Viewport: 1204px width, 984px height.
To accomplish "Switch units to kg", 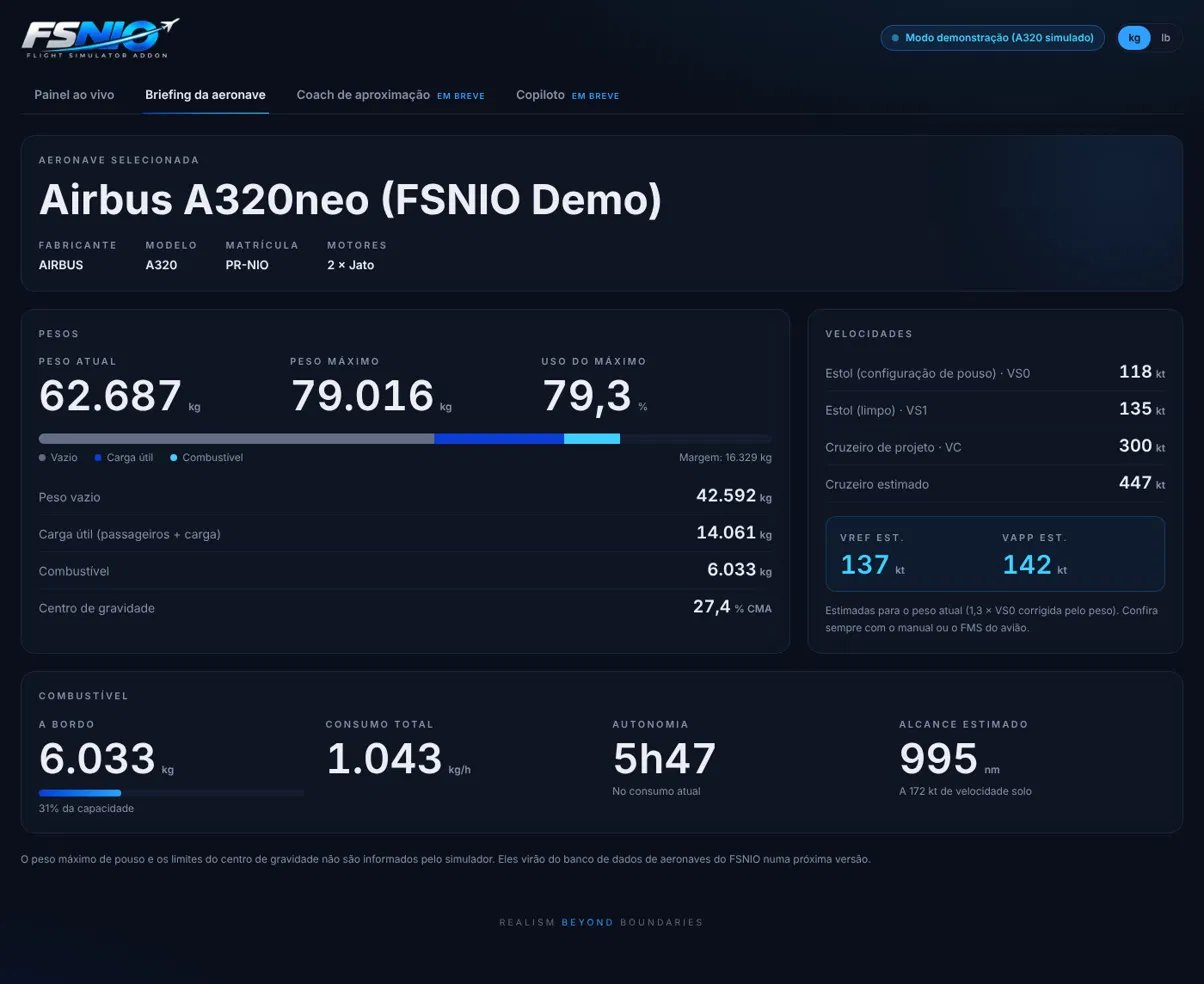I will (x=1134, y=38).
